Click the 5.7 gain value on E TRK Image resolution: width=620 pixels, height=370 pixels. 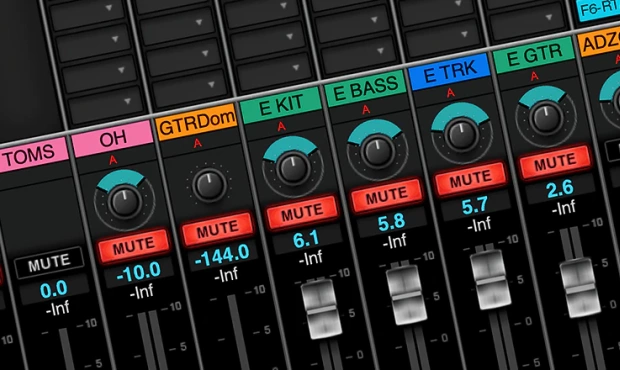(x=475, y=206)
